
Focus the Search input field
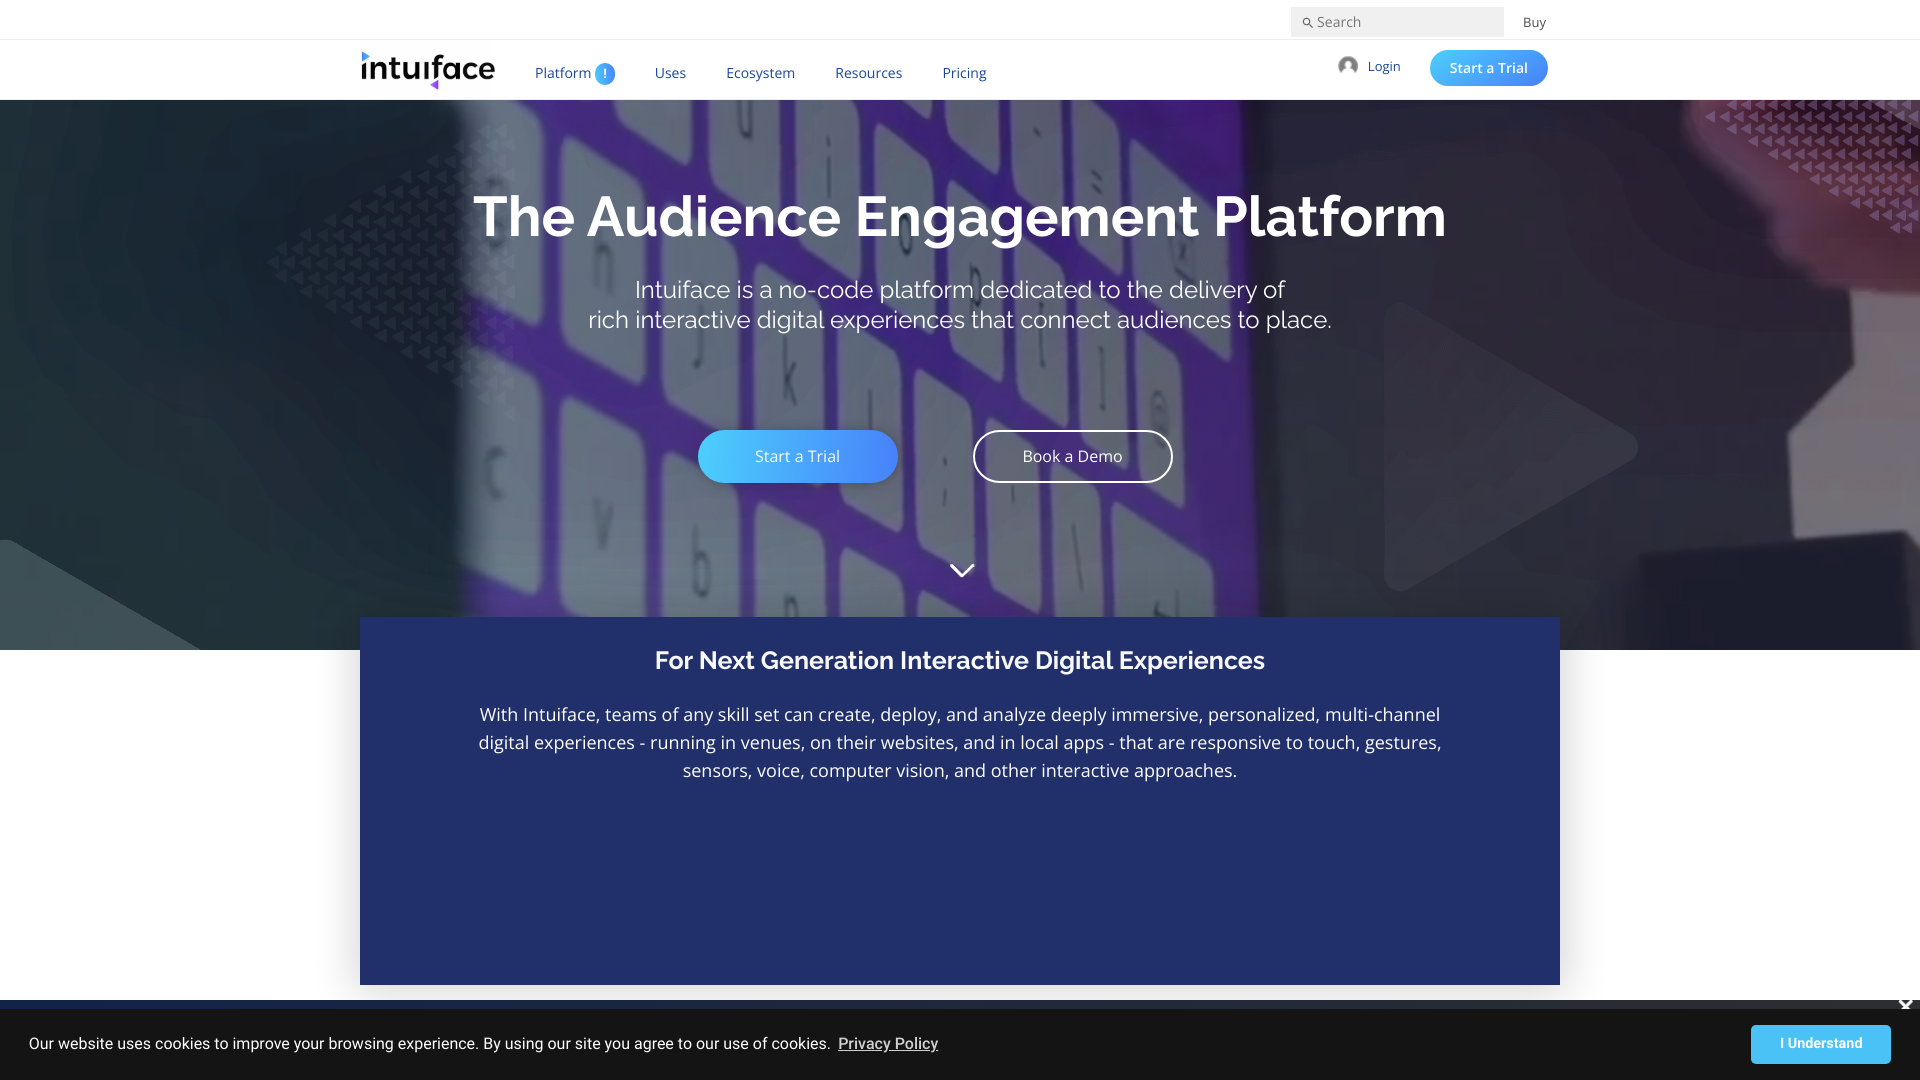[x=1397, y=22]
